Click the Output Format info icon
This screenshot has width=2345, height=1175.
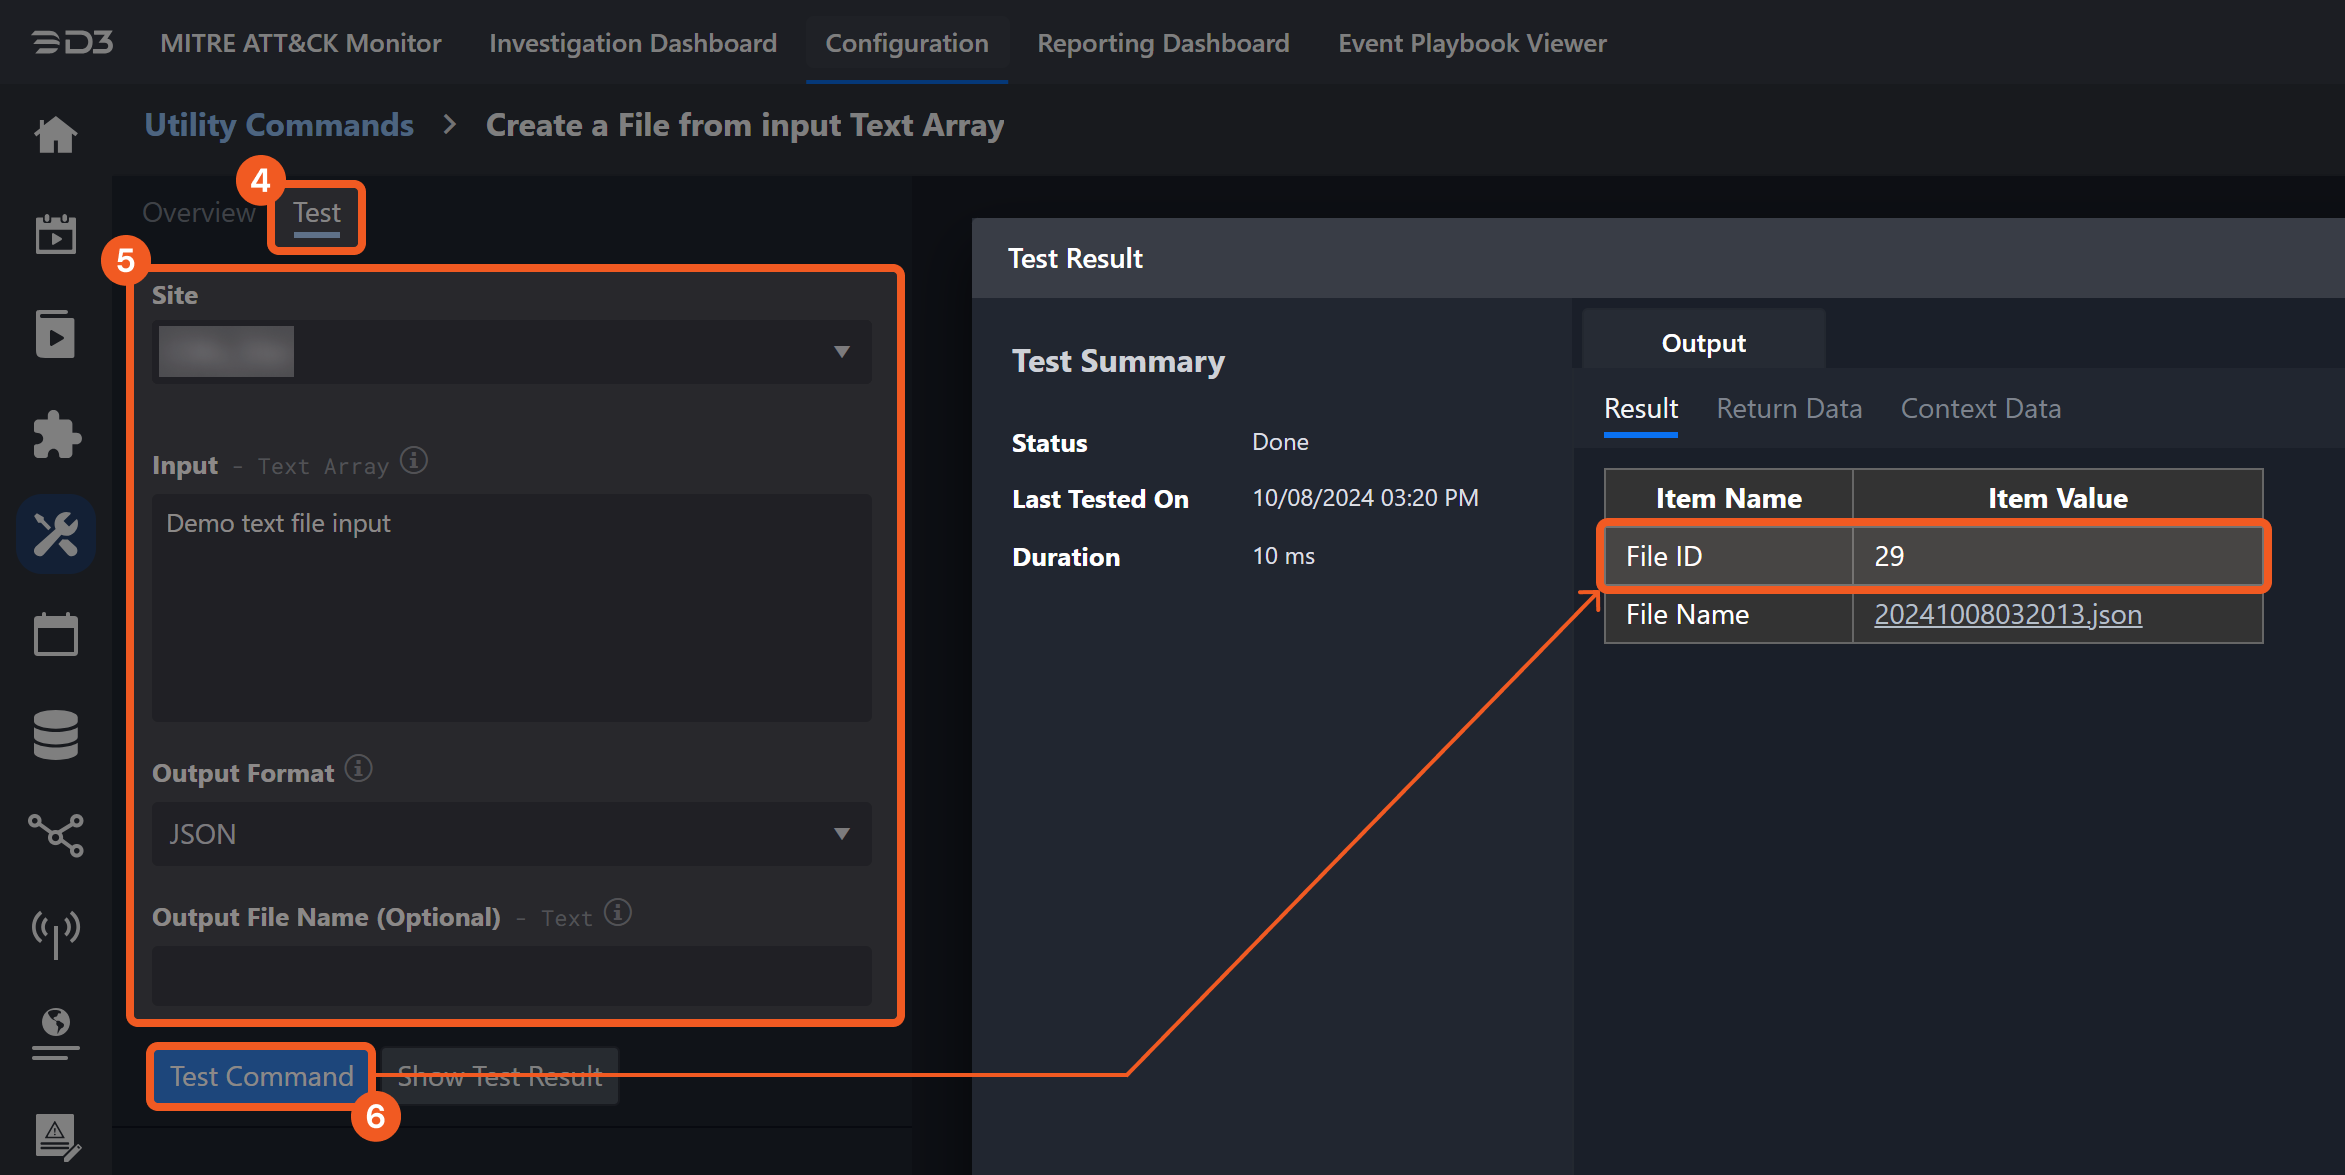tap(359, 769)
